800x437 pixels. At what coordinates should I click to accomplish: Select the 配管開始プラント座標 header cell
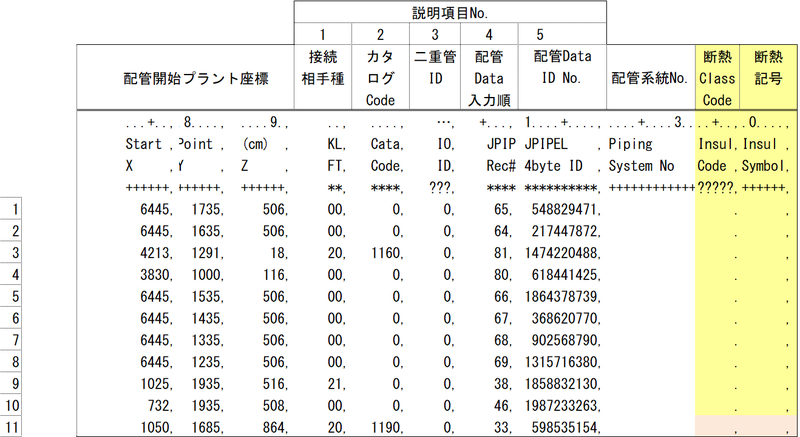185,77
